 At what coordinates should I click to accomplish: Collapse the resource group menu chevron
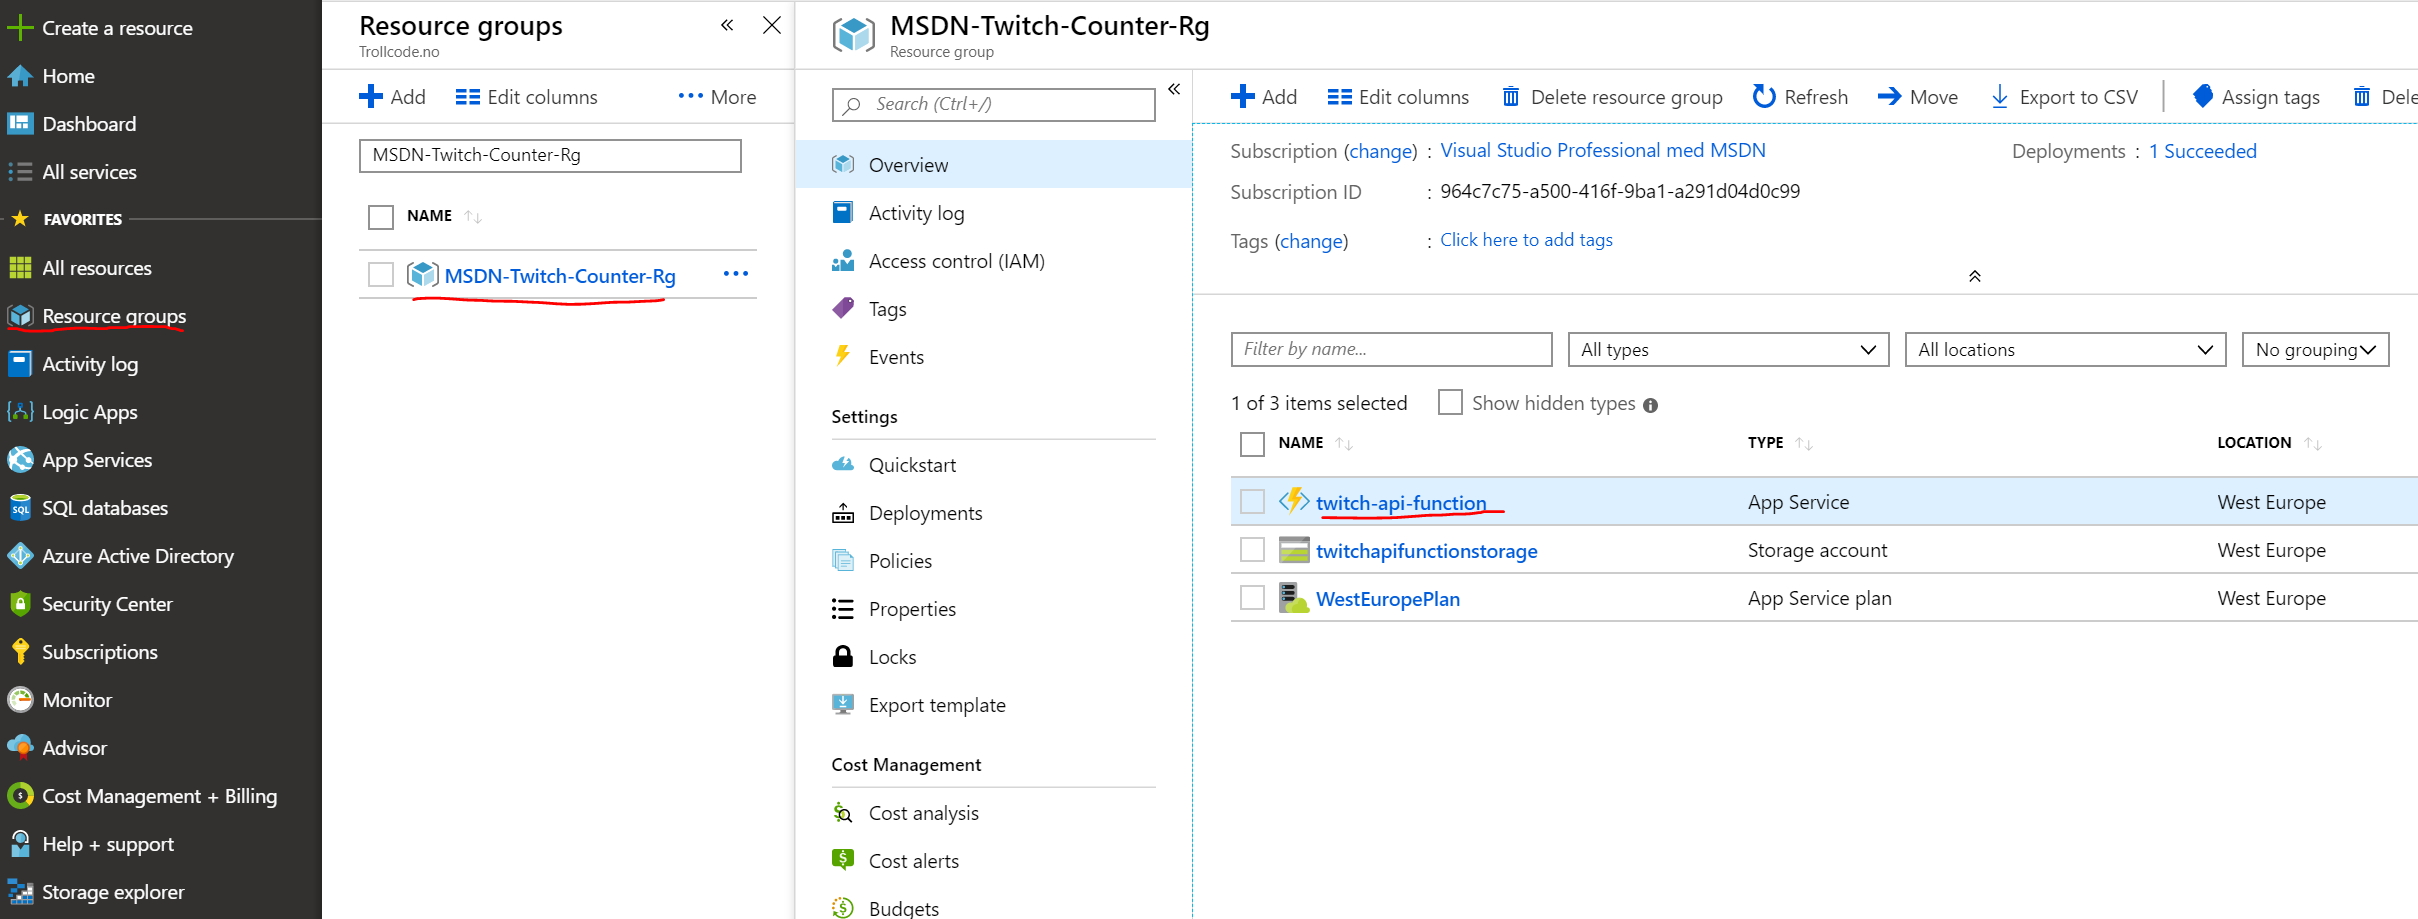pyautogui.click(x=1174, y=89)
